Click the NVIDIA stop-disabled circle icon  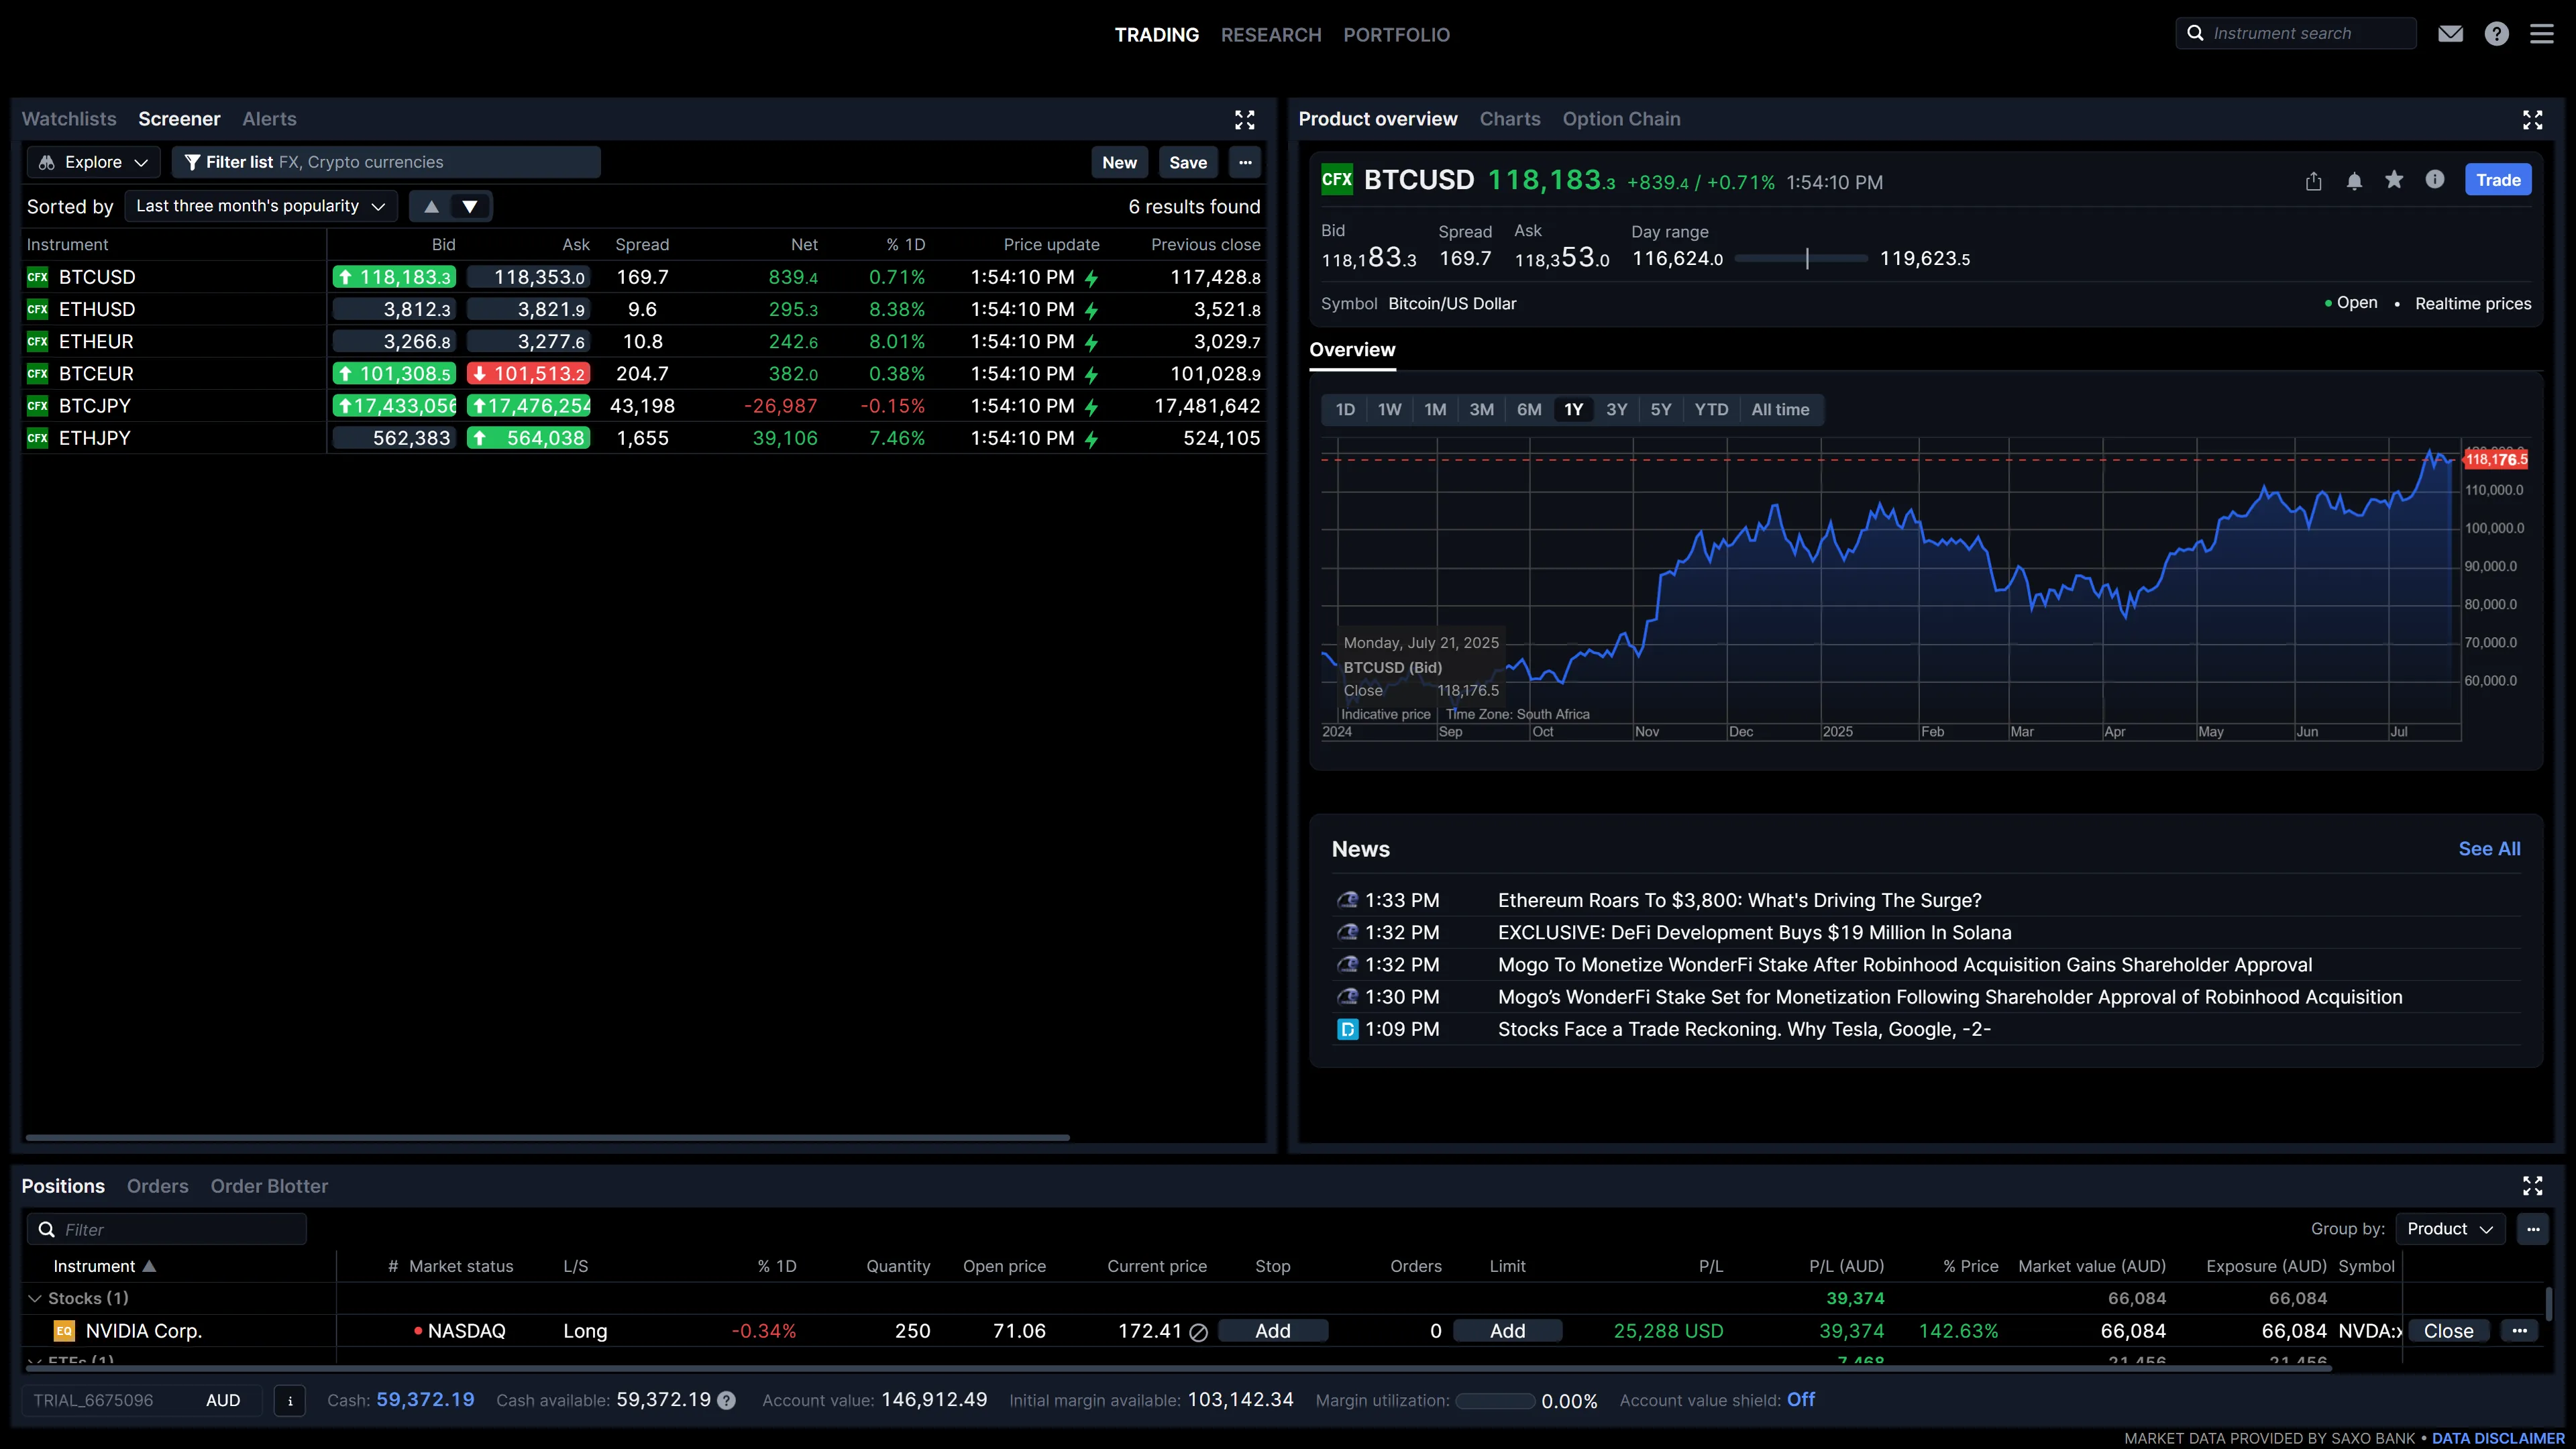1198,1332
